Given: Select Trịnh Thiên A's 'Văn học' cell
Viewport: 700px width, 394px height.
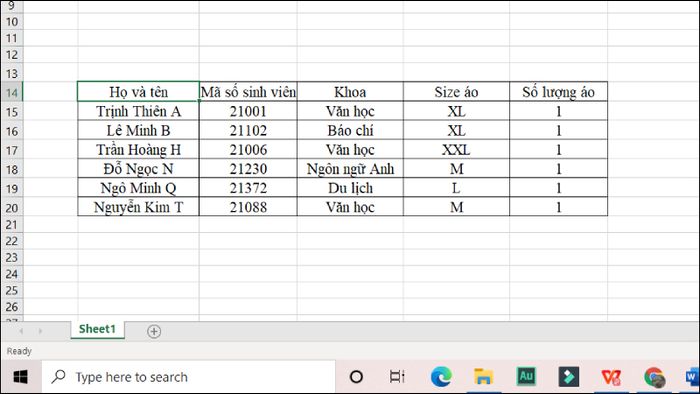Looking at the screenshot, I should [x=350, y=111].
